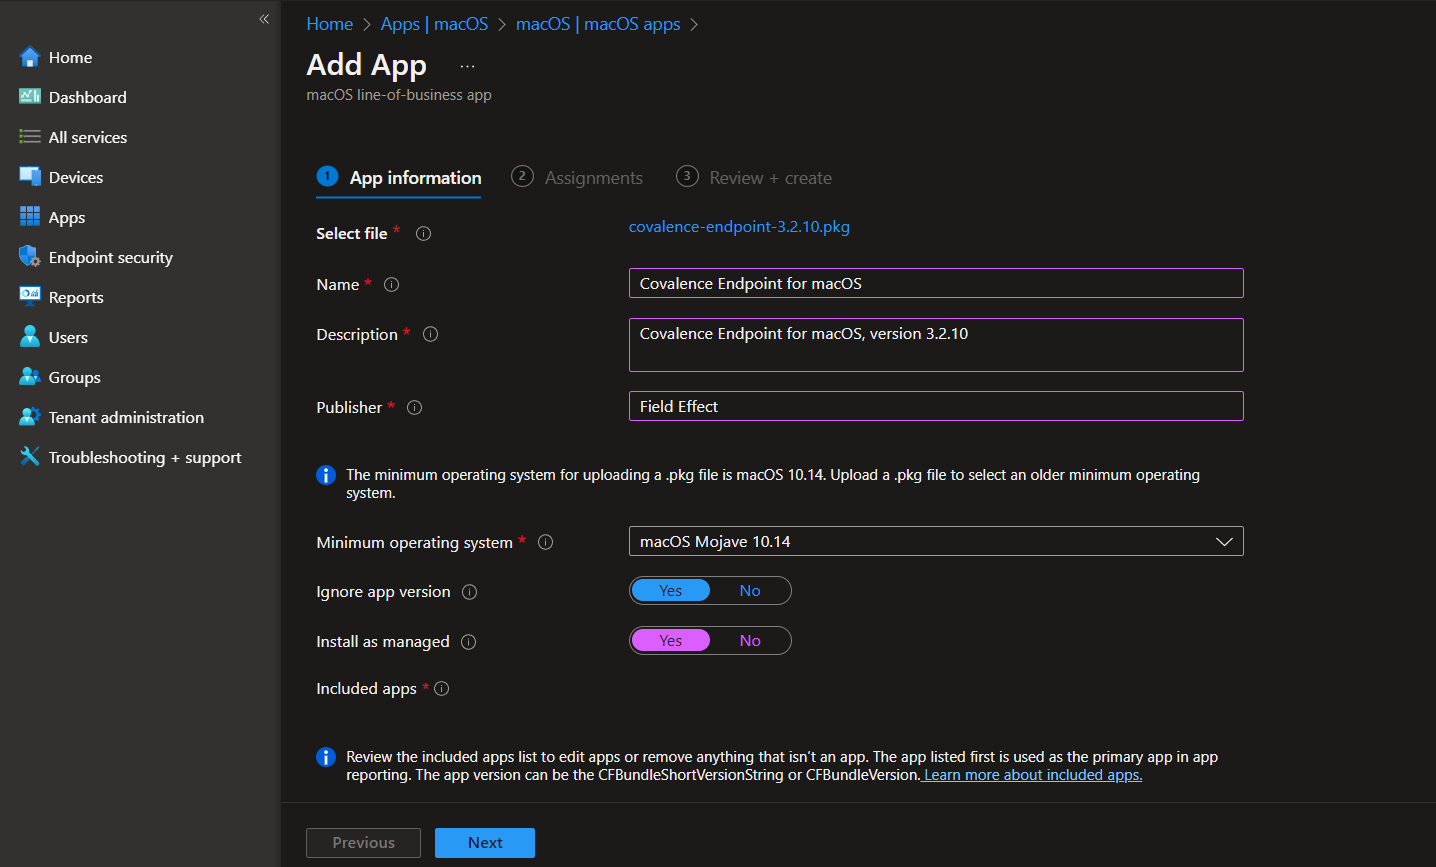Screen dimensions: 1436x867
Task: Click the Troubleshooting + support wrench icon
Action: click(30, 456)
